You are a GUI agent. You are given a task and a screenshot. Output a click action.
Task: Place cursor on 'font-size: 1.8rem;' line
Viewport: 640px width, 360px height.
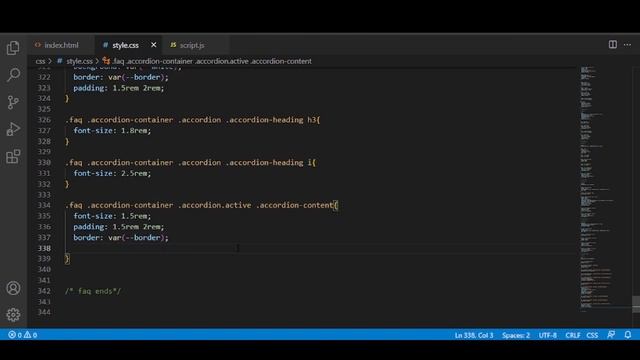point(112,131)
